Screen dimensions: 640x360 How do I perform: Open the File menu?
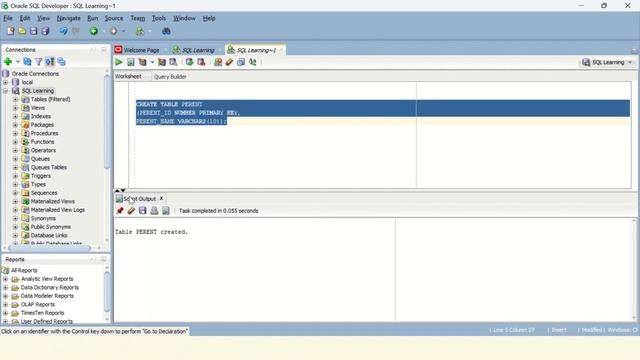[8, 18]
